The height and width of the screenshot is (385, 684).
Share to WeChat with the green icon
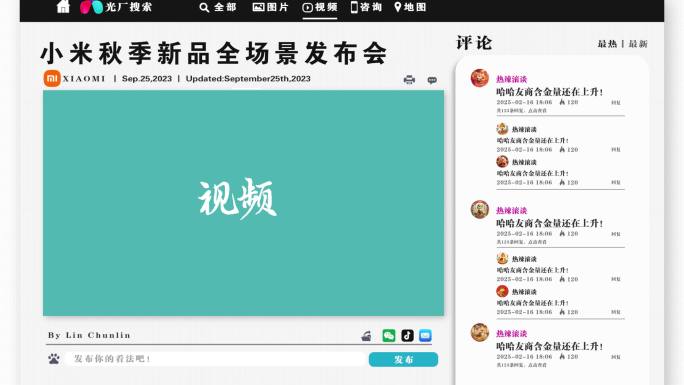pos(389,335)
